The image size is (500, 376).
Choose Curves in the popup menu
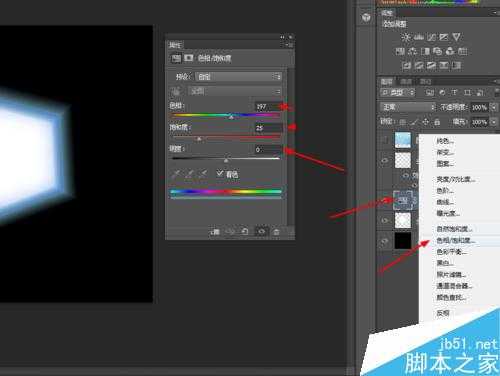[445, 202]
